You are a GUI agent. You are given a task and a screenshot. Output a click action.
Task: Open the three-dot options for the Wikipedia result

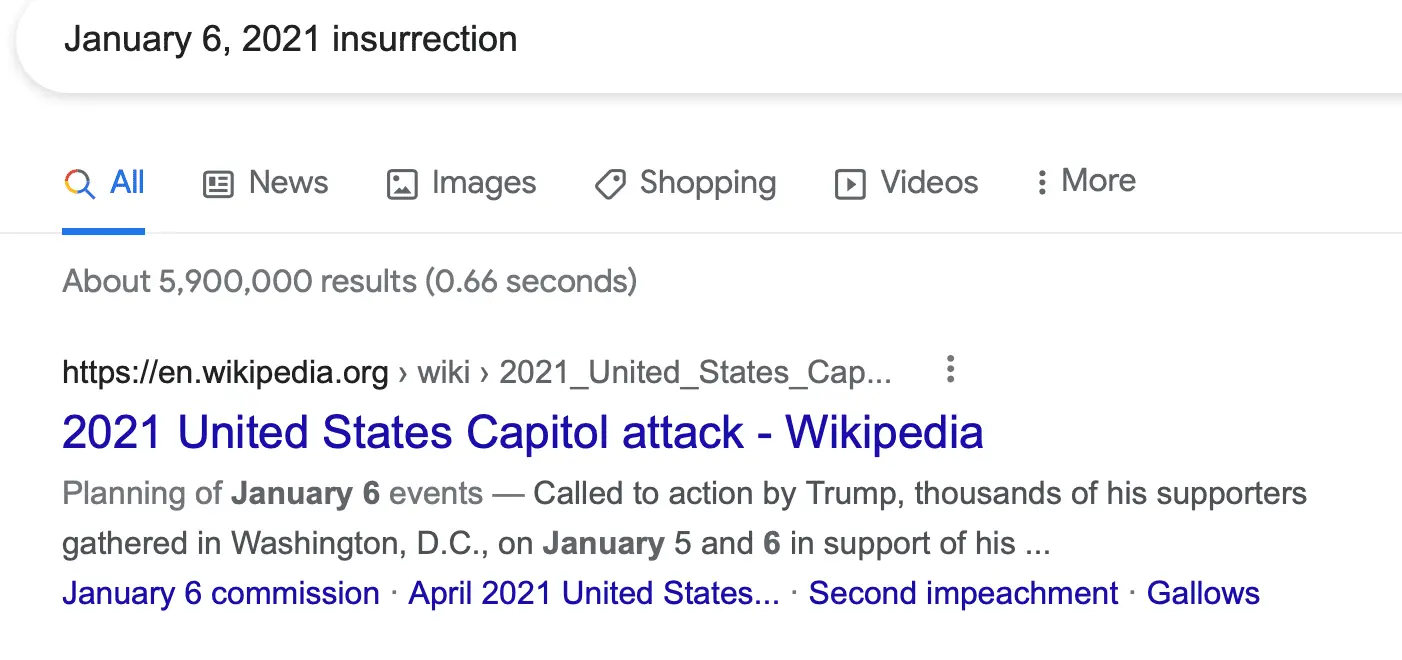tap(950, 369)
